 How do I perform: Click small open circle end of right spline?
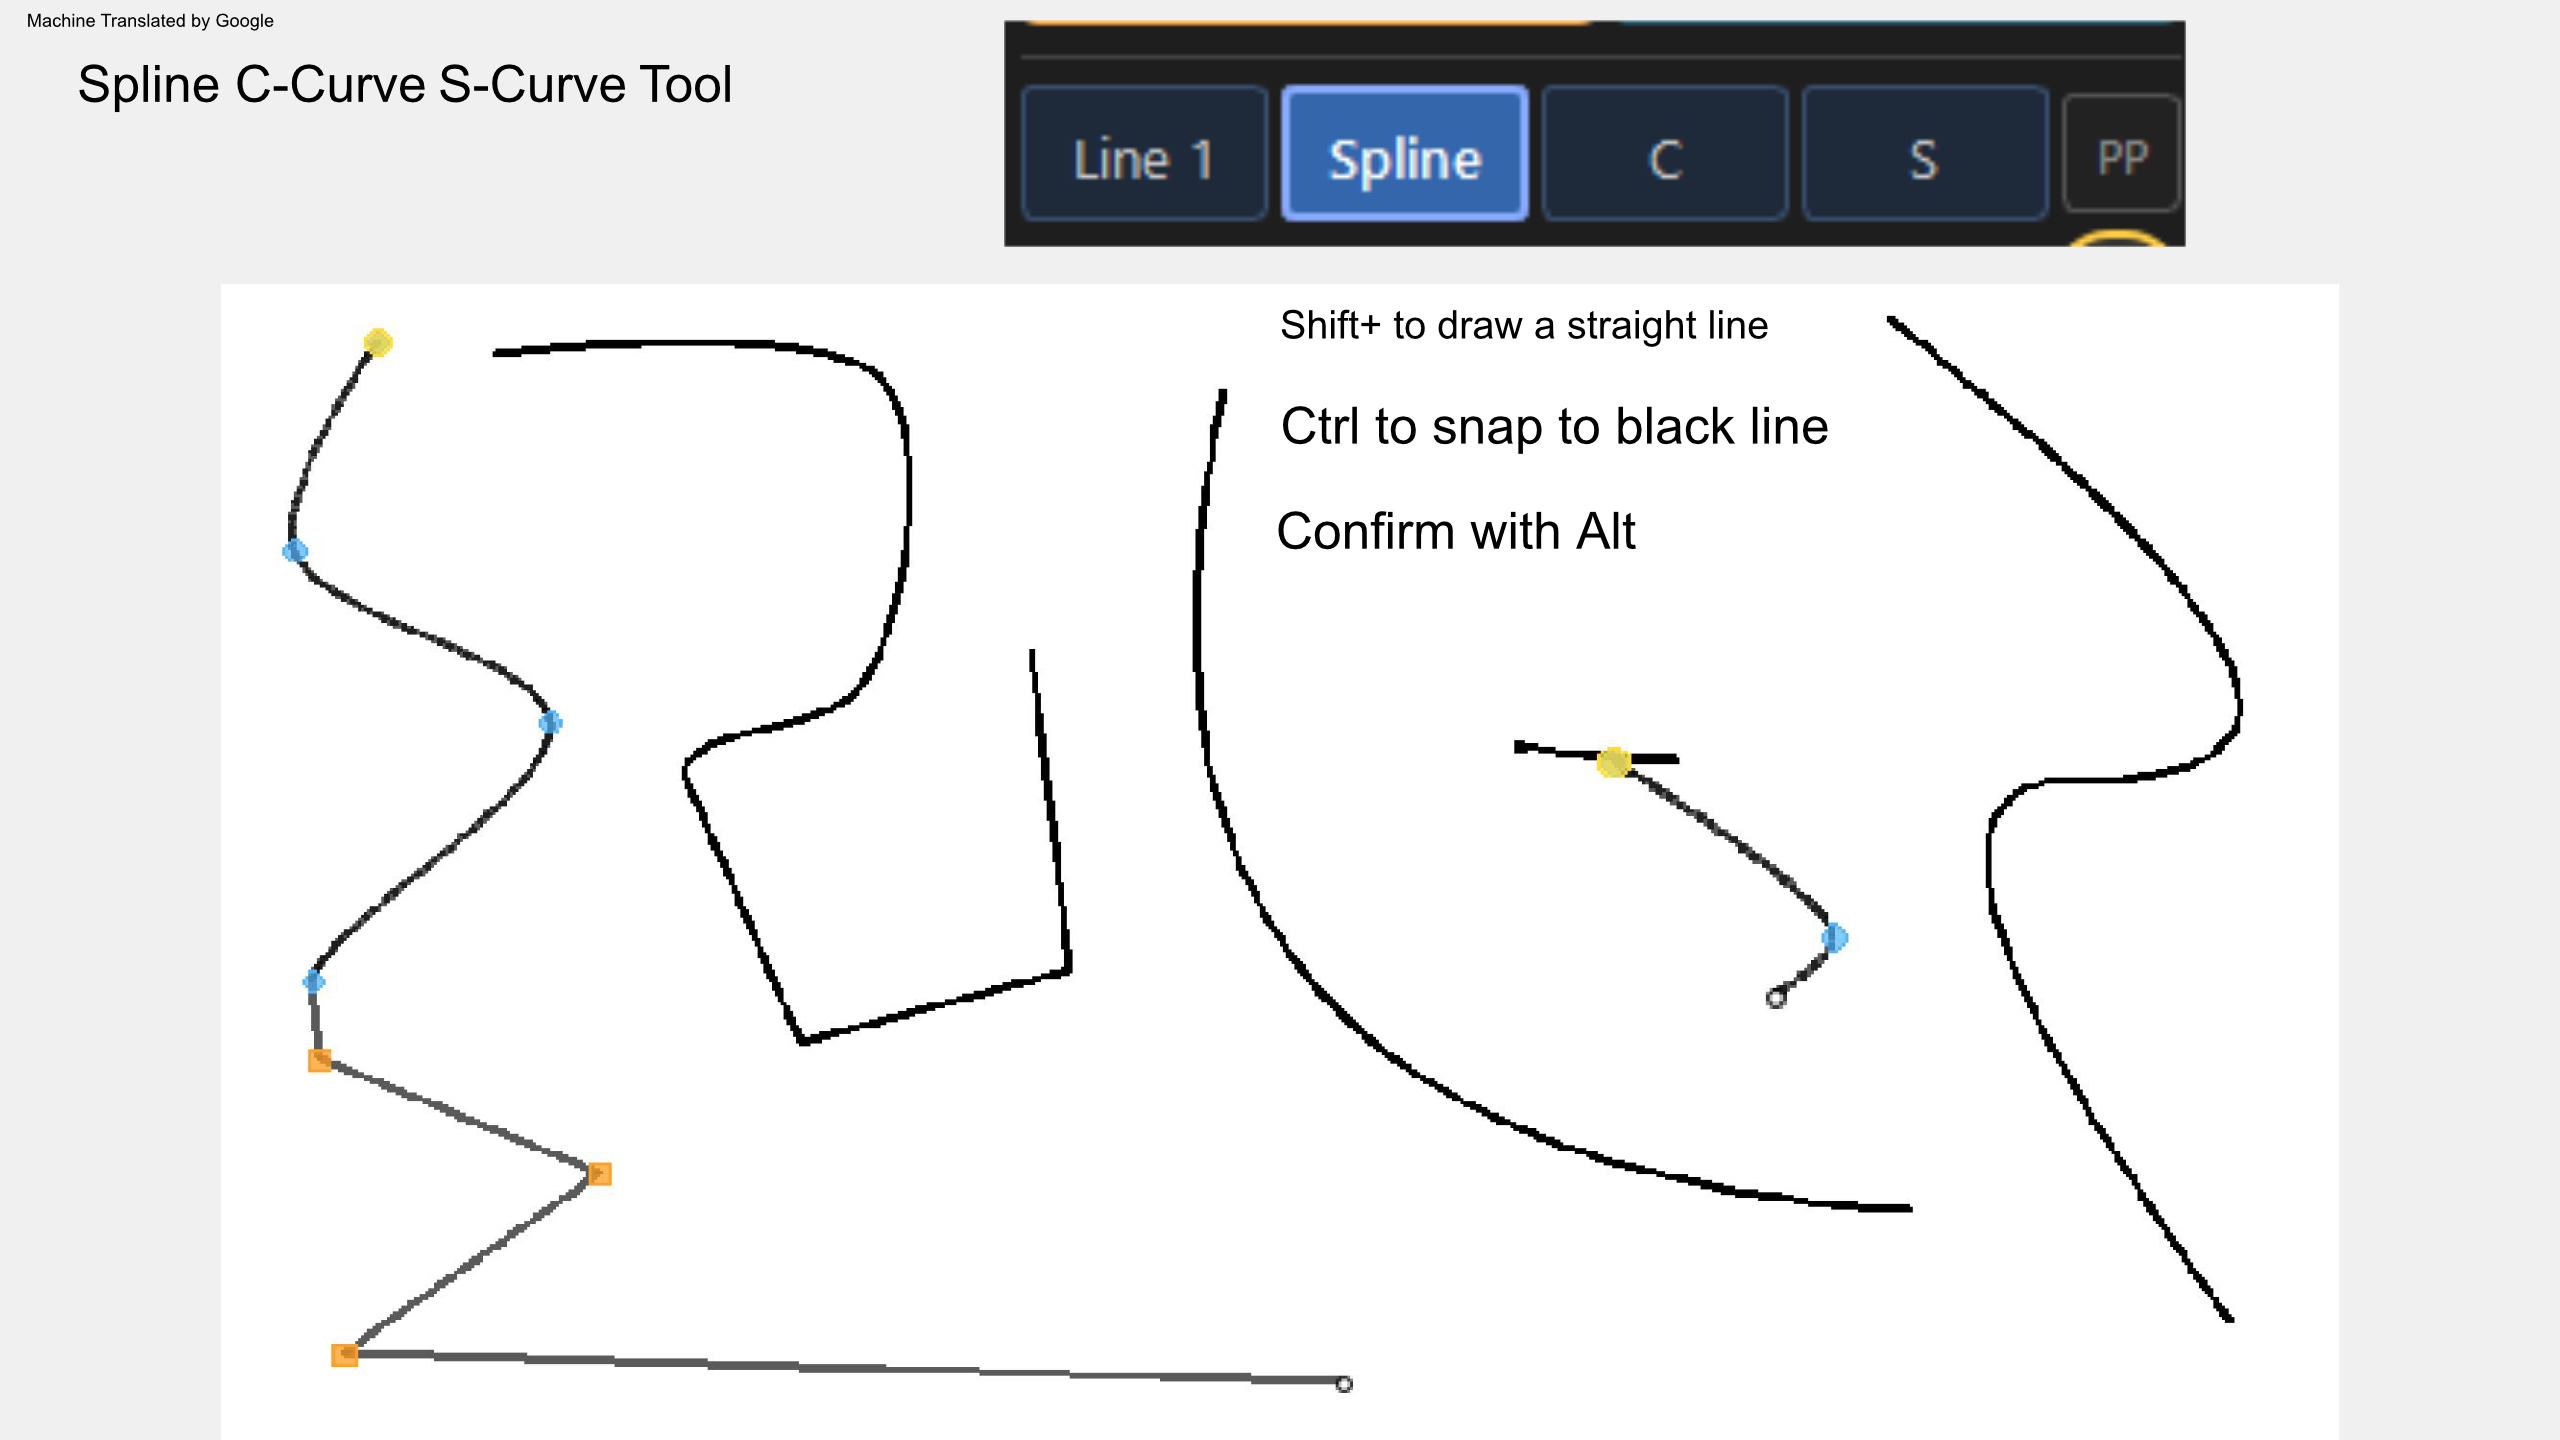[x=1776, y=998]
